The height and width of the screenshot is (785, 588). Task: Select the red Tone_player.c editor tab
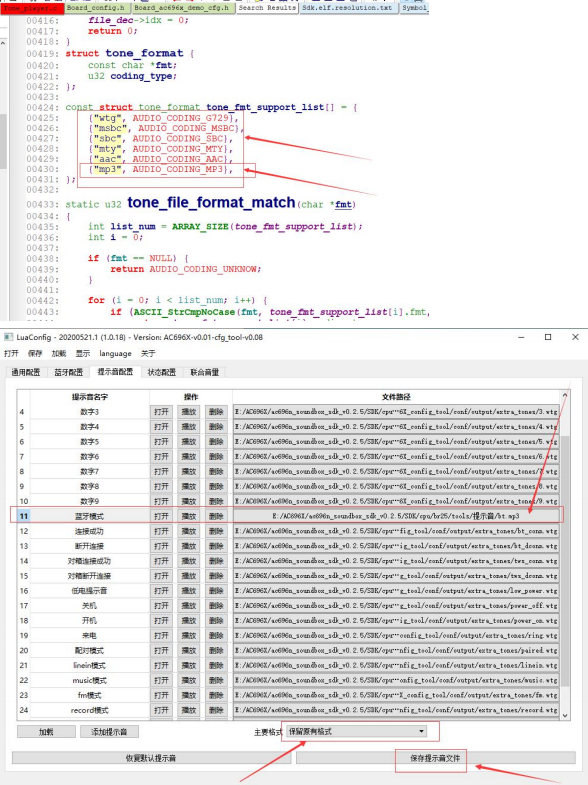32,9
